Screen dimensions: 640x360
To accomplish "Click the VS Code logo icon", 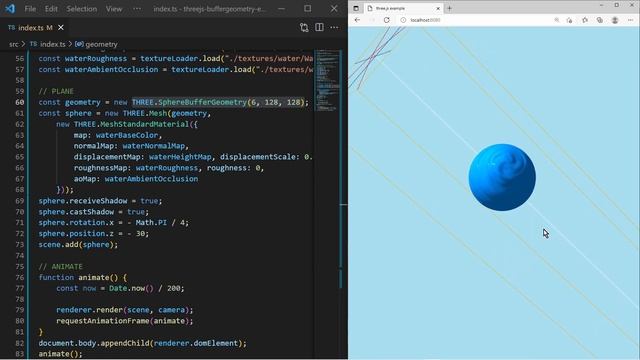I will 10,9.
